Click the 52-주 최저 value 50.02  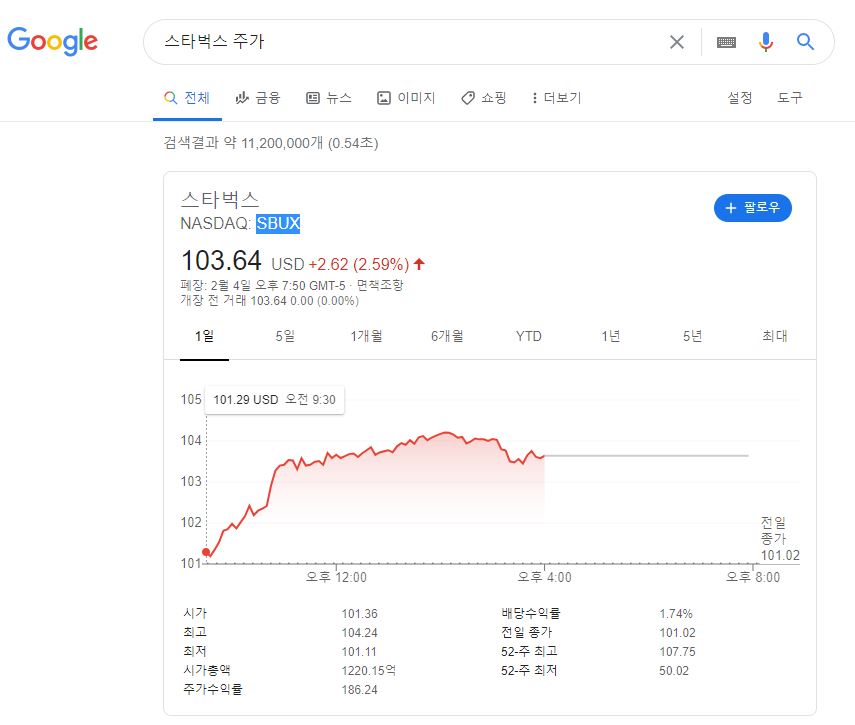pos(673,671)
